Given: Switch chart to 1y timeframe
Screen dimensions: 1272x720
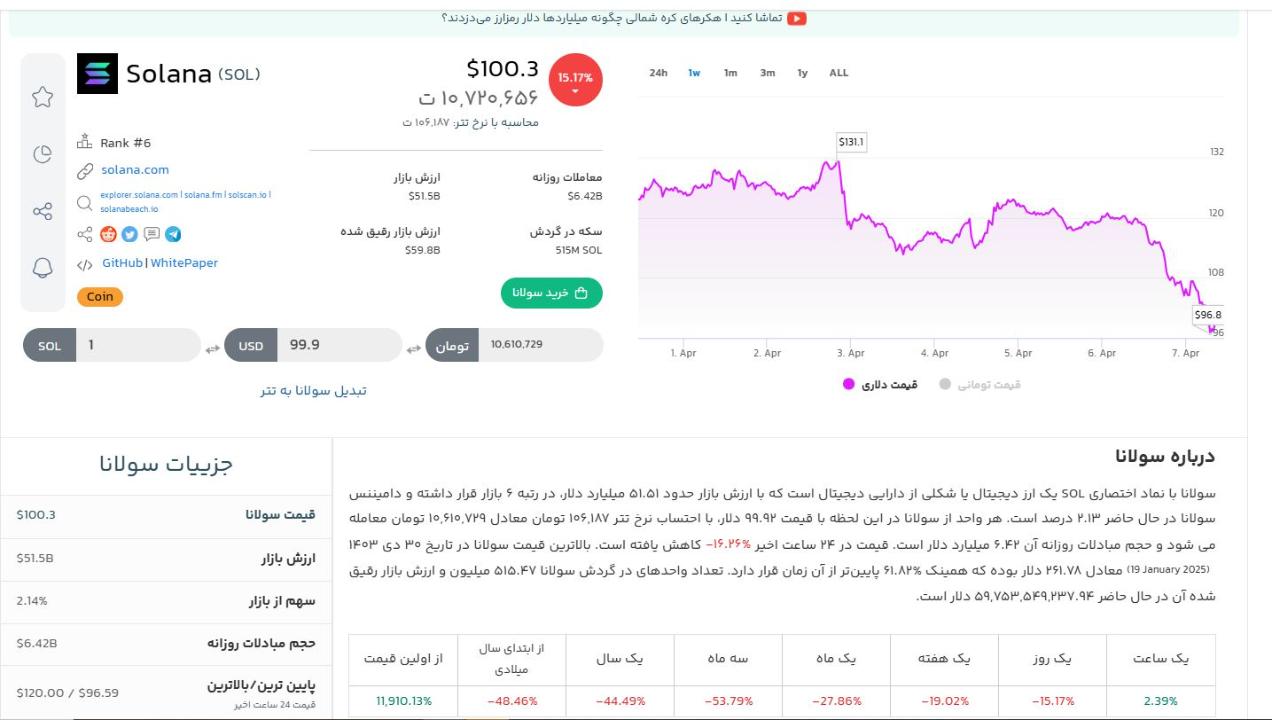Looking at the screenshot, I should coord(802,73).
